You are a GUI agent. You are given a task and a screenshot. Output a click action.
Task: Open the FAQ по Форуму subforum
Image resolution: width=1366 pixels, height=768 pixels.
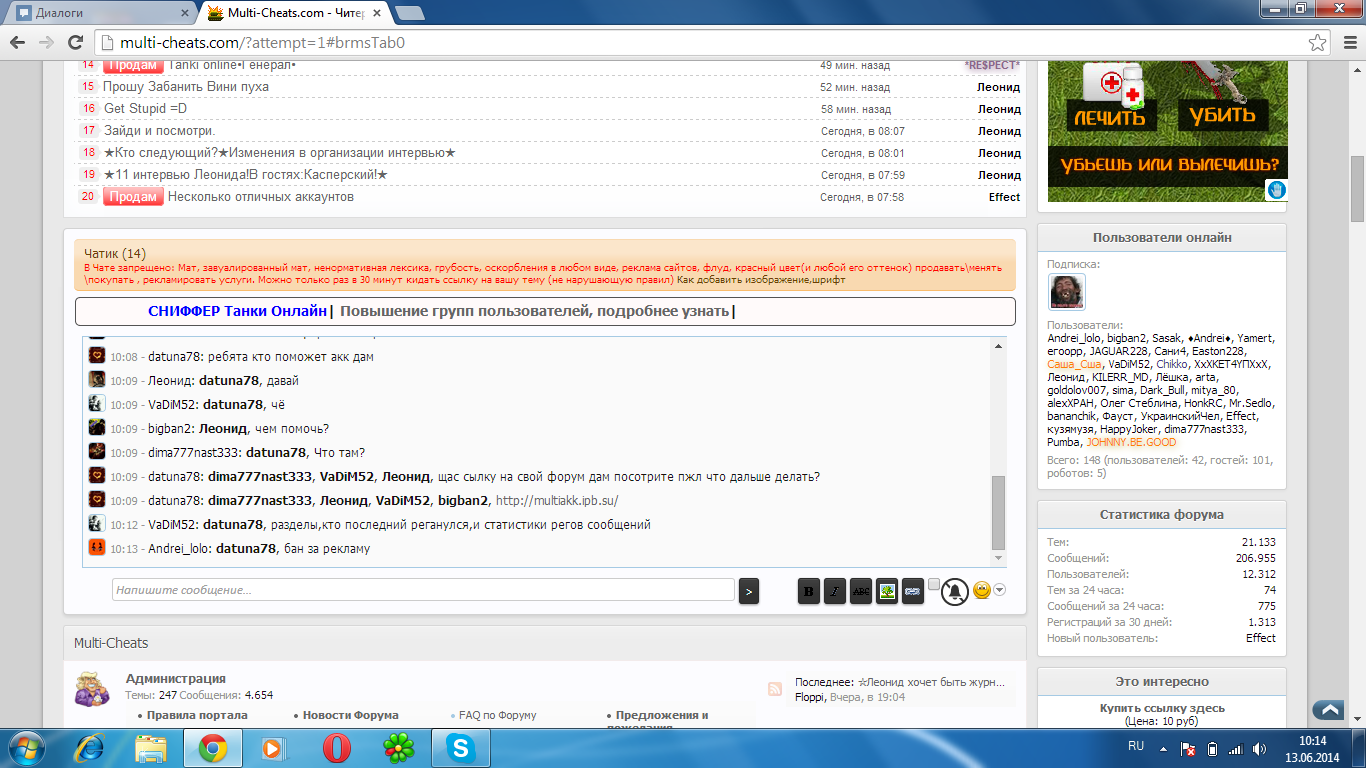coord(497,715)
